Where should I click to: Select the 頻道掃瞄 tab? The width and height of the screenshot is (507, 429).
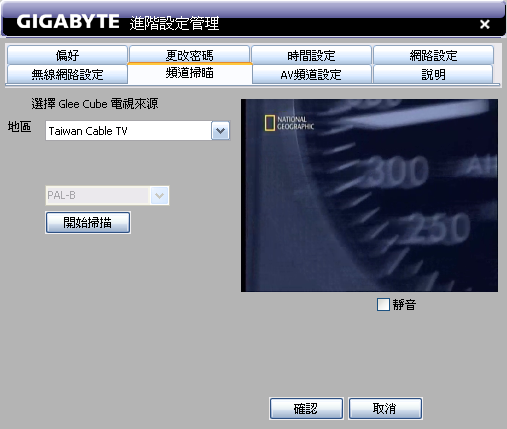[190, 73]
